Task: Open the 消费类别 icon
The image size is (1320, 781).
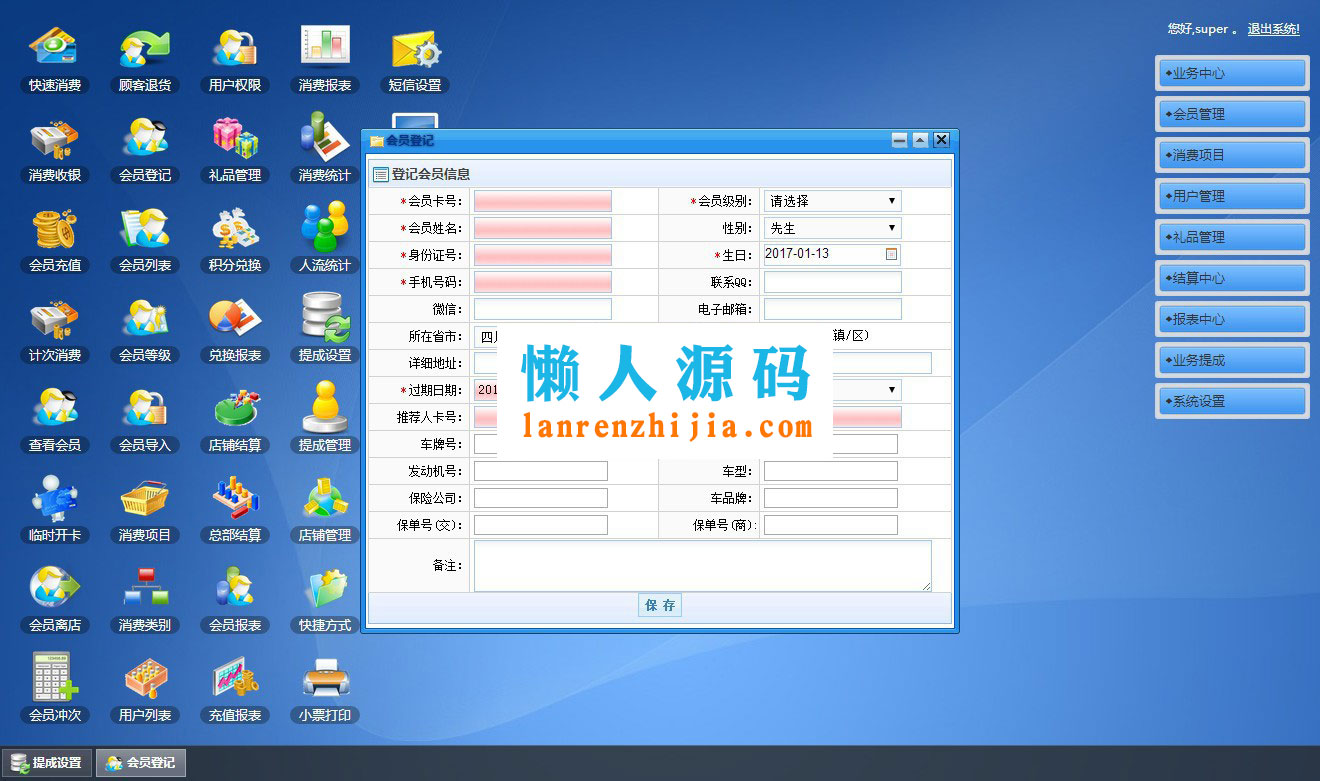Action: pyautogui.click(x=145, y=600)
